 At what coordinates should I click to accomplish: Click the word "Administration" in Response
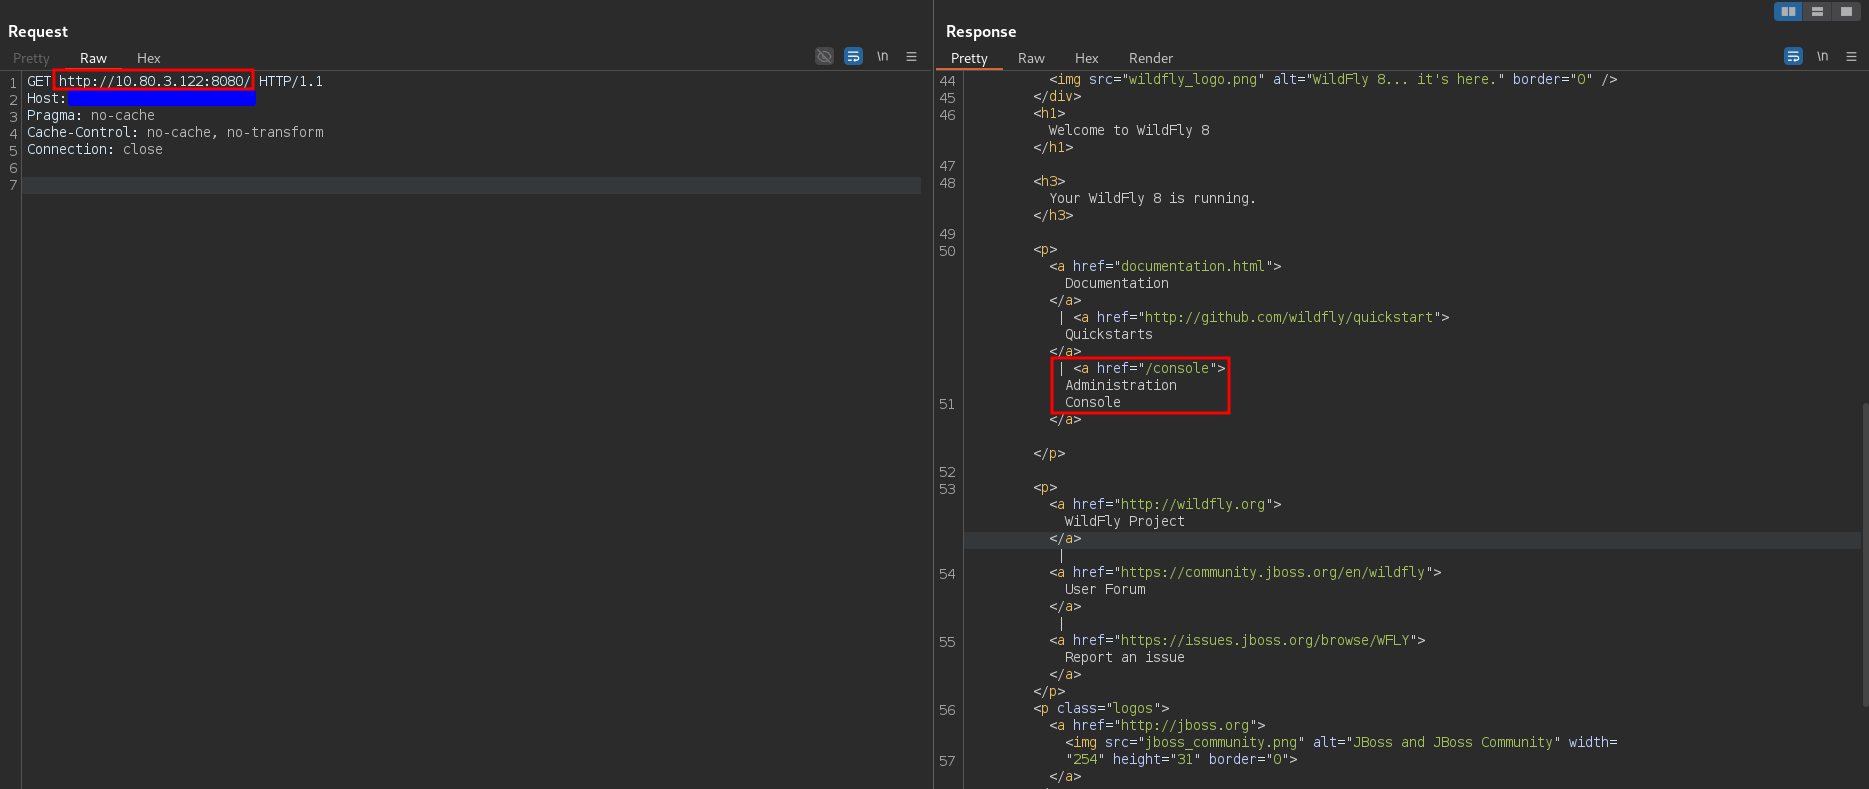[x=1121, y=385]
